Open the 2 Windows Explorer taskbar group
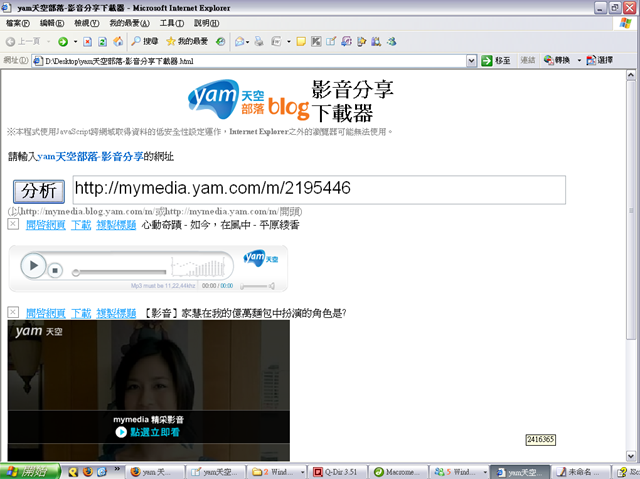 pyautogui.click(x=277, y=472)
